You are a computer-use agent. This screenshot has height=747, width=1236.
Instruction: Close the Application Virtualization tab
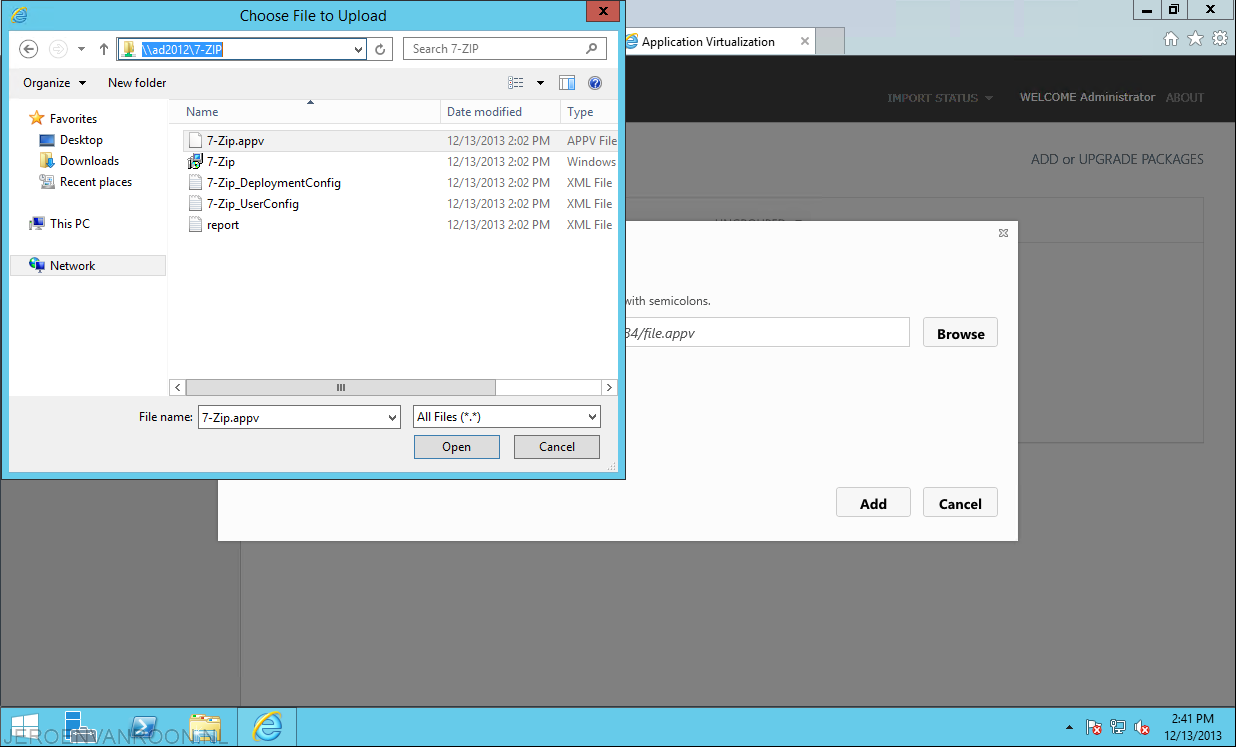coord(805,41)
